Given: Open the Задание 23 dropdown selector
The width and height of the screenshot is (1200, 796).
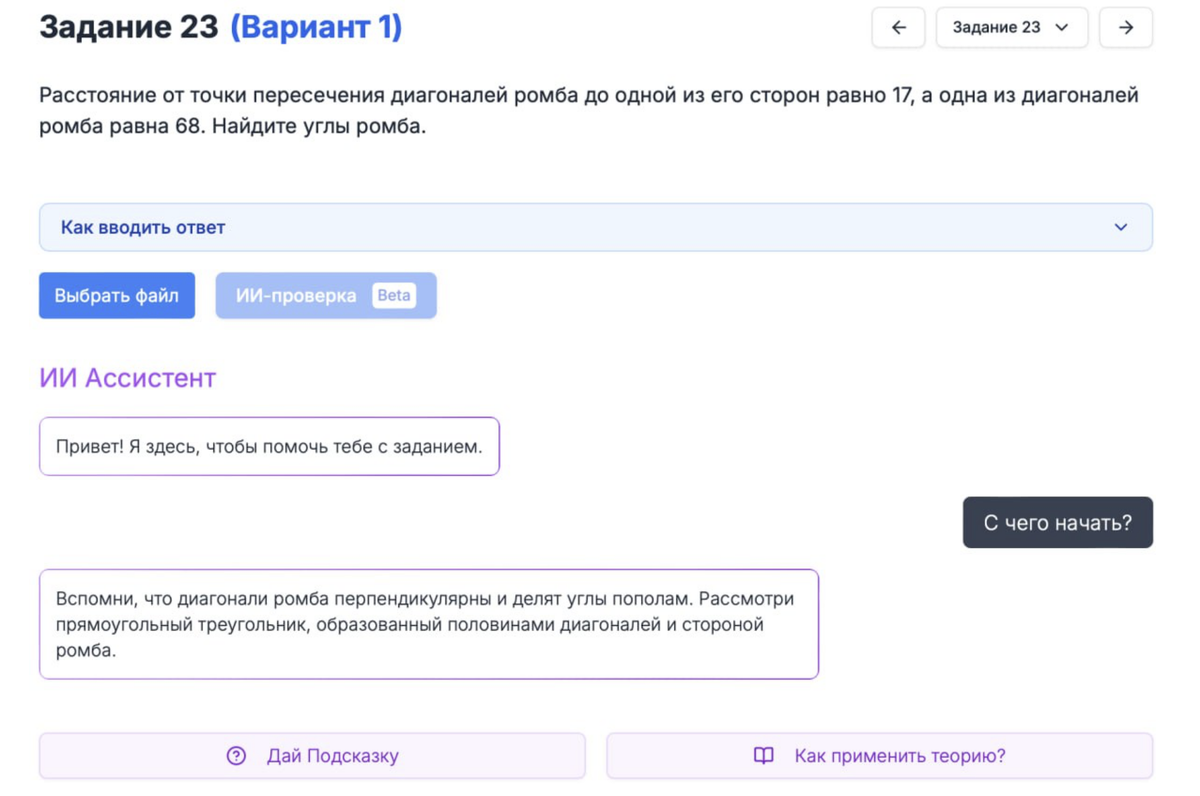Looking at the screenshot, I should (x=1011, y=28).
